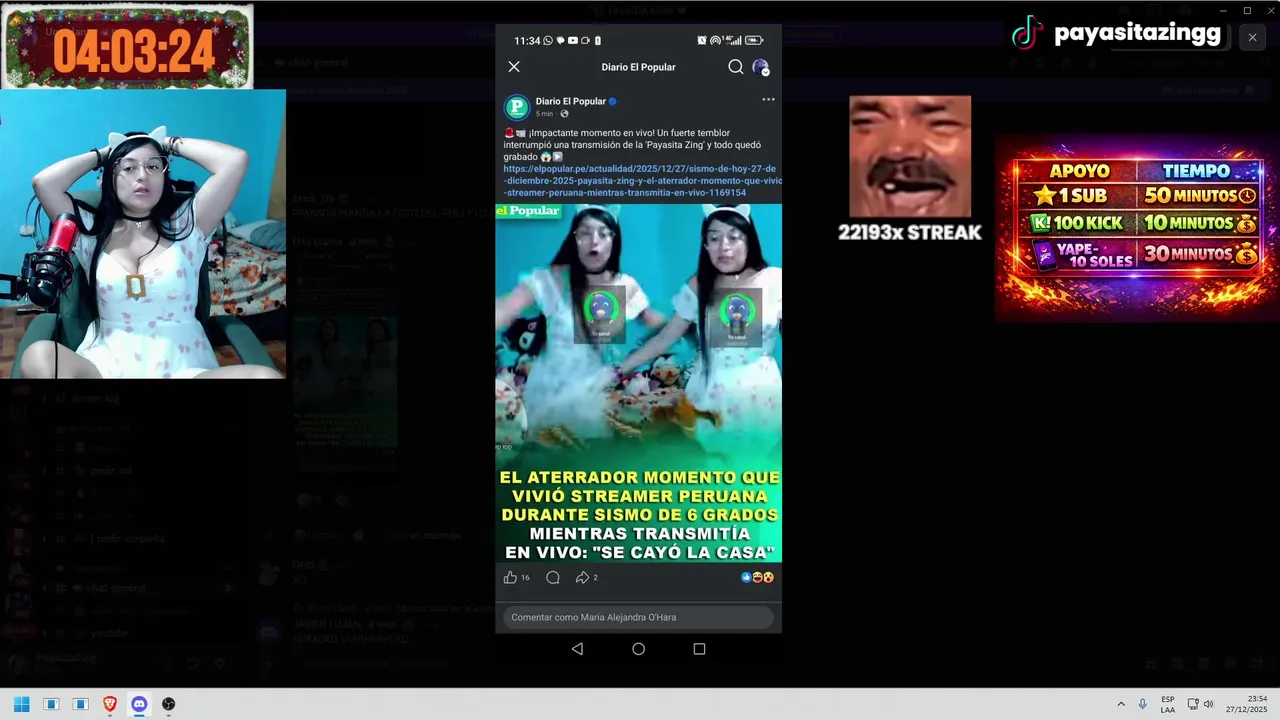Click the '5 min' post timestamp
This screenshot has width=1280, height=720.
544,114
